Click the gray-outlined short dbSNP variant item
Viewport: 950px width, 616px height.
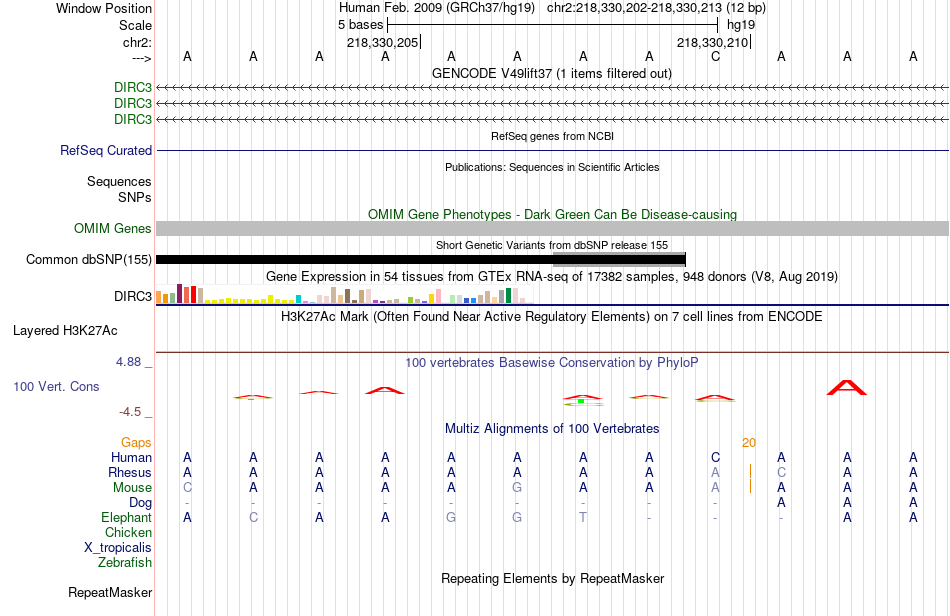click(619, 259)
